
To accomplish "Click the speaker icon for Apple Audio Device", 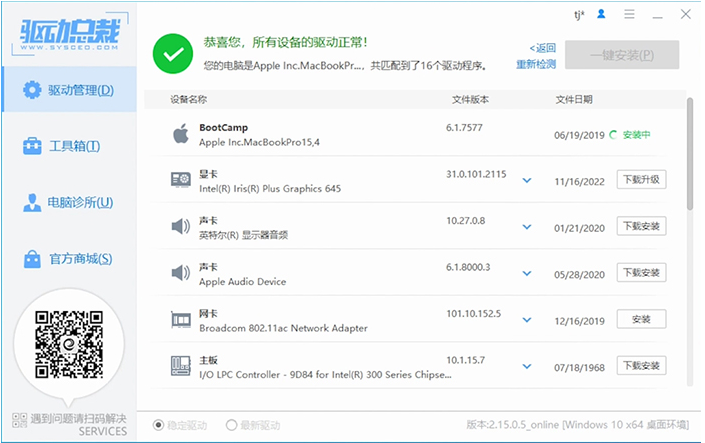I will point(181,273).
